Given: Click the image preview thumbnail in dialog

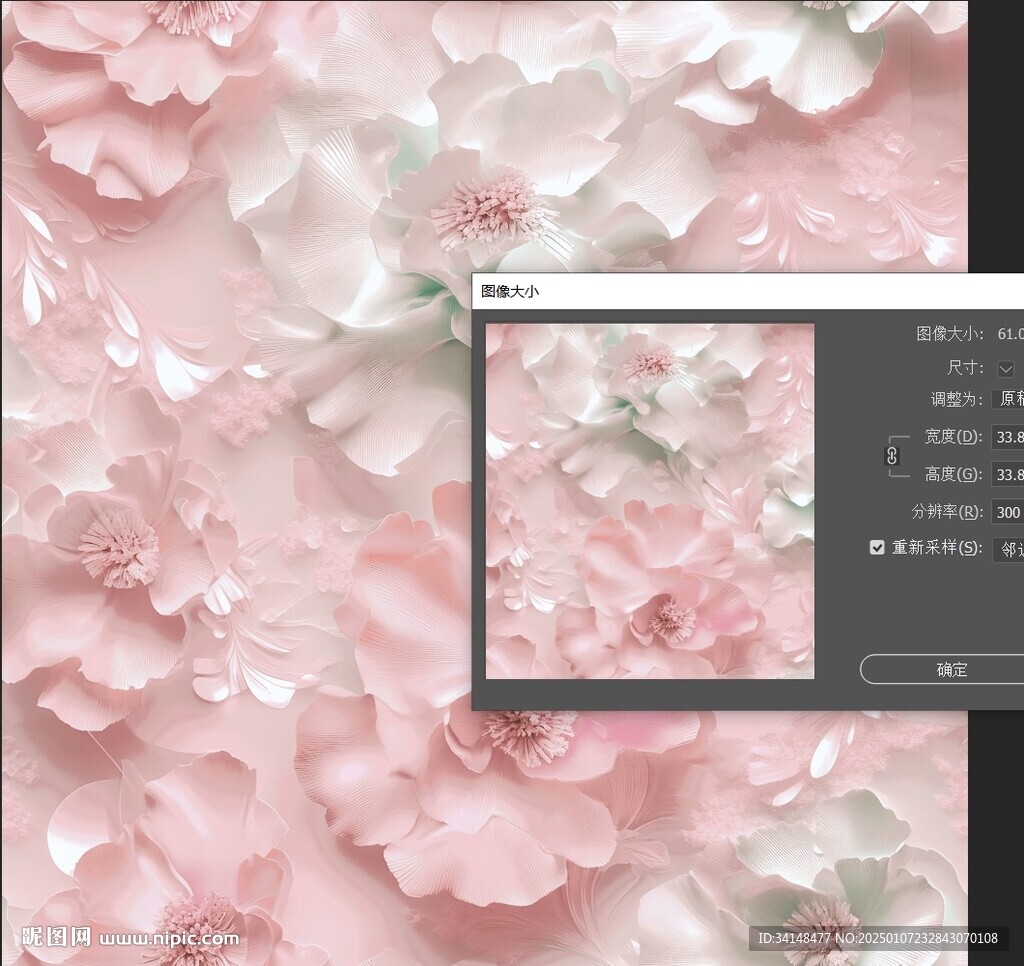Looking at the screenshot, I should point(648,500).
